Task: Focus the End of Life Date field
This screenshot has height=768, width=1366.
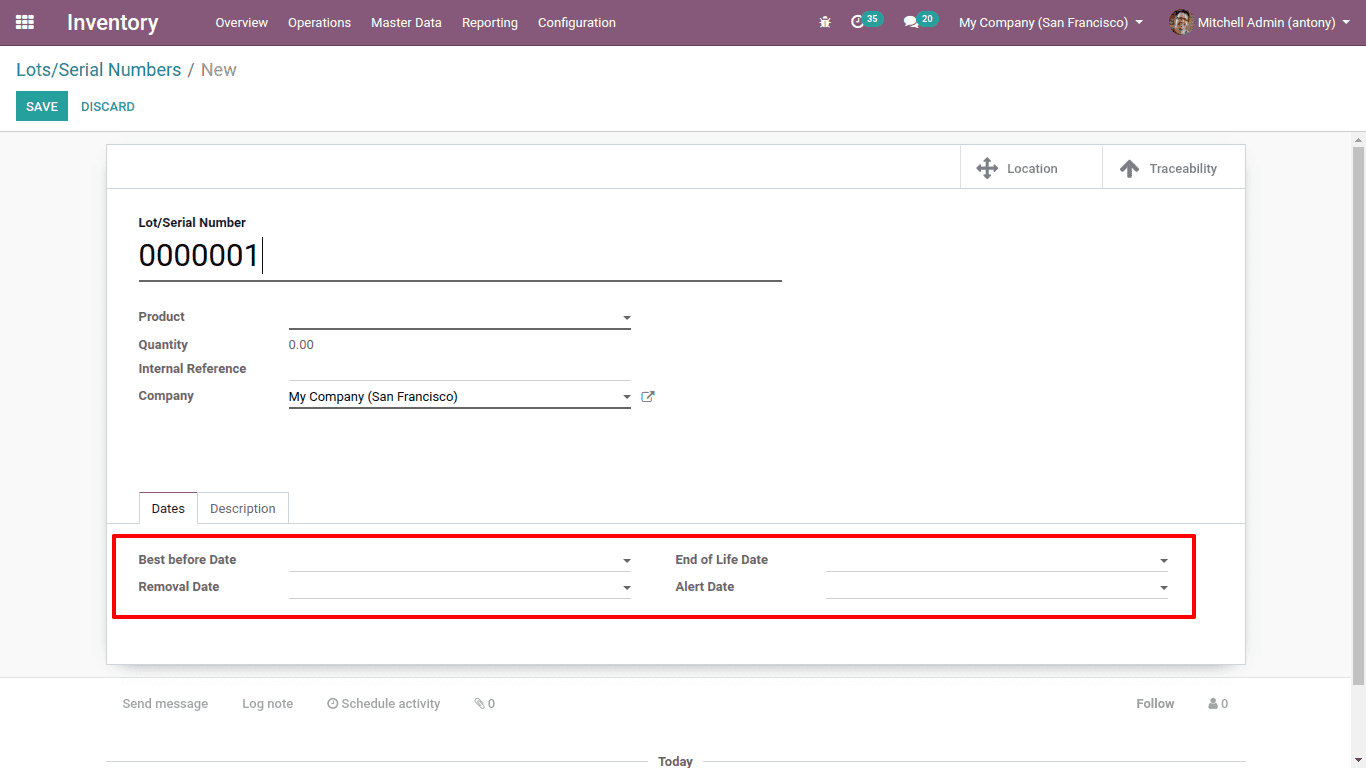Action: [x=997, y=560]
